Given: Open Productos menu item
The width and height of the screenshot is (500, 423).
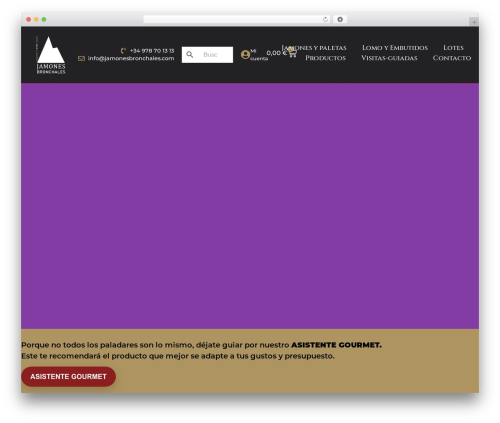Looking at the screenshot, I should [x=325, y=58].
